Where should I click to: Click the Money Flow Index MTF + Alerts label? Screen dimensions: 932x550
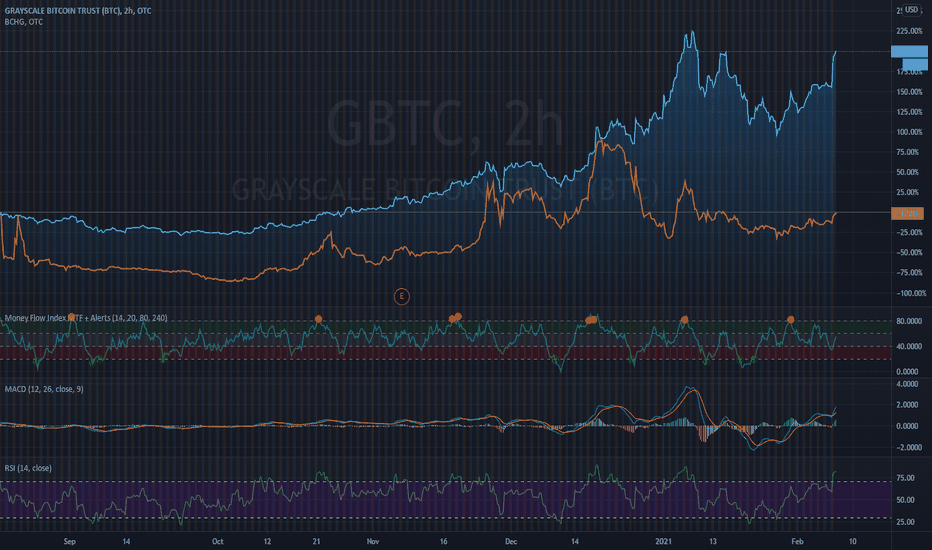[x=86, y=318]
